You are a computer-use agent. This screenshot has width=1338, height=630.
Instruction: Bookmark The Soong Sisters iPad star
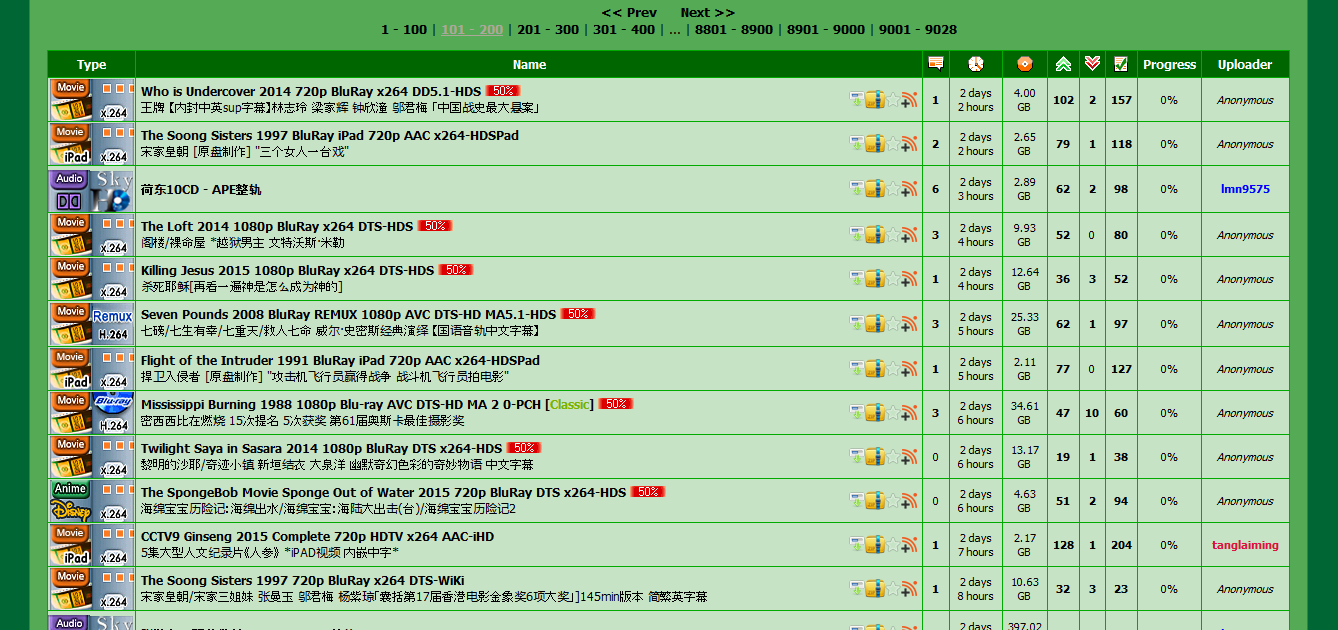coord(892,144)
